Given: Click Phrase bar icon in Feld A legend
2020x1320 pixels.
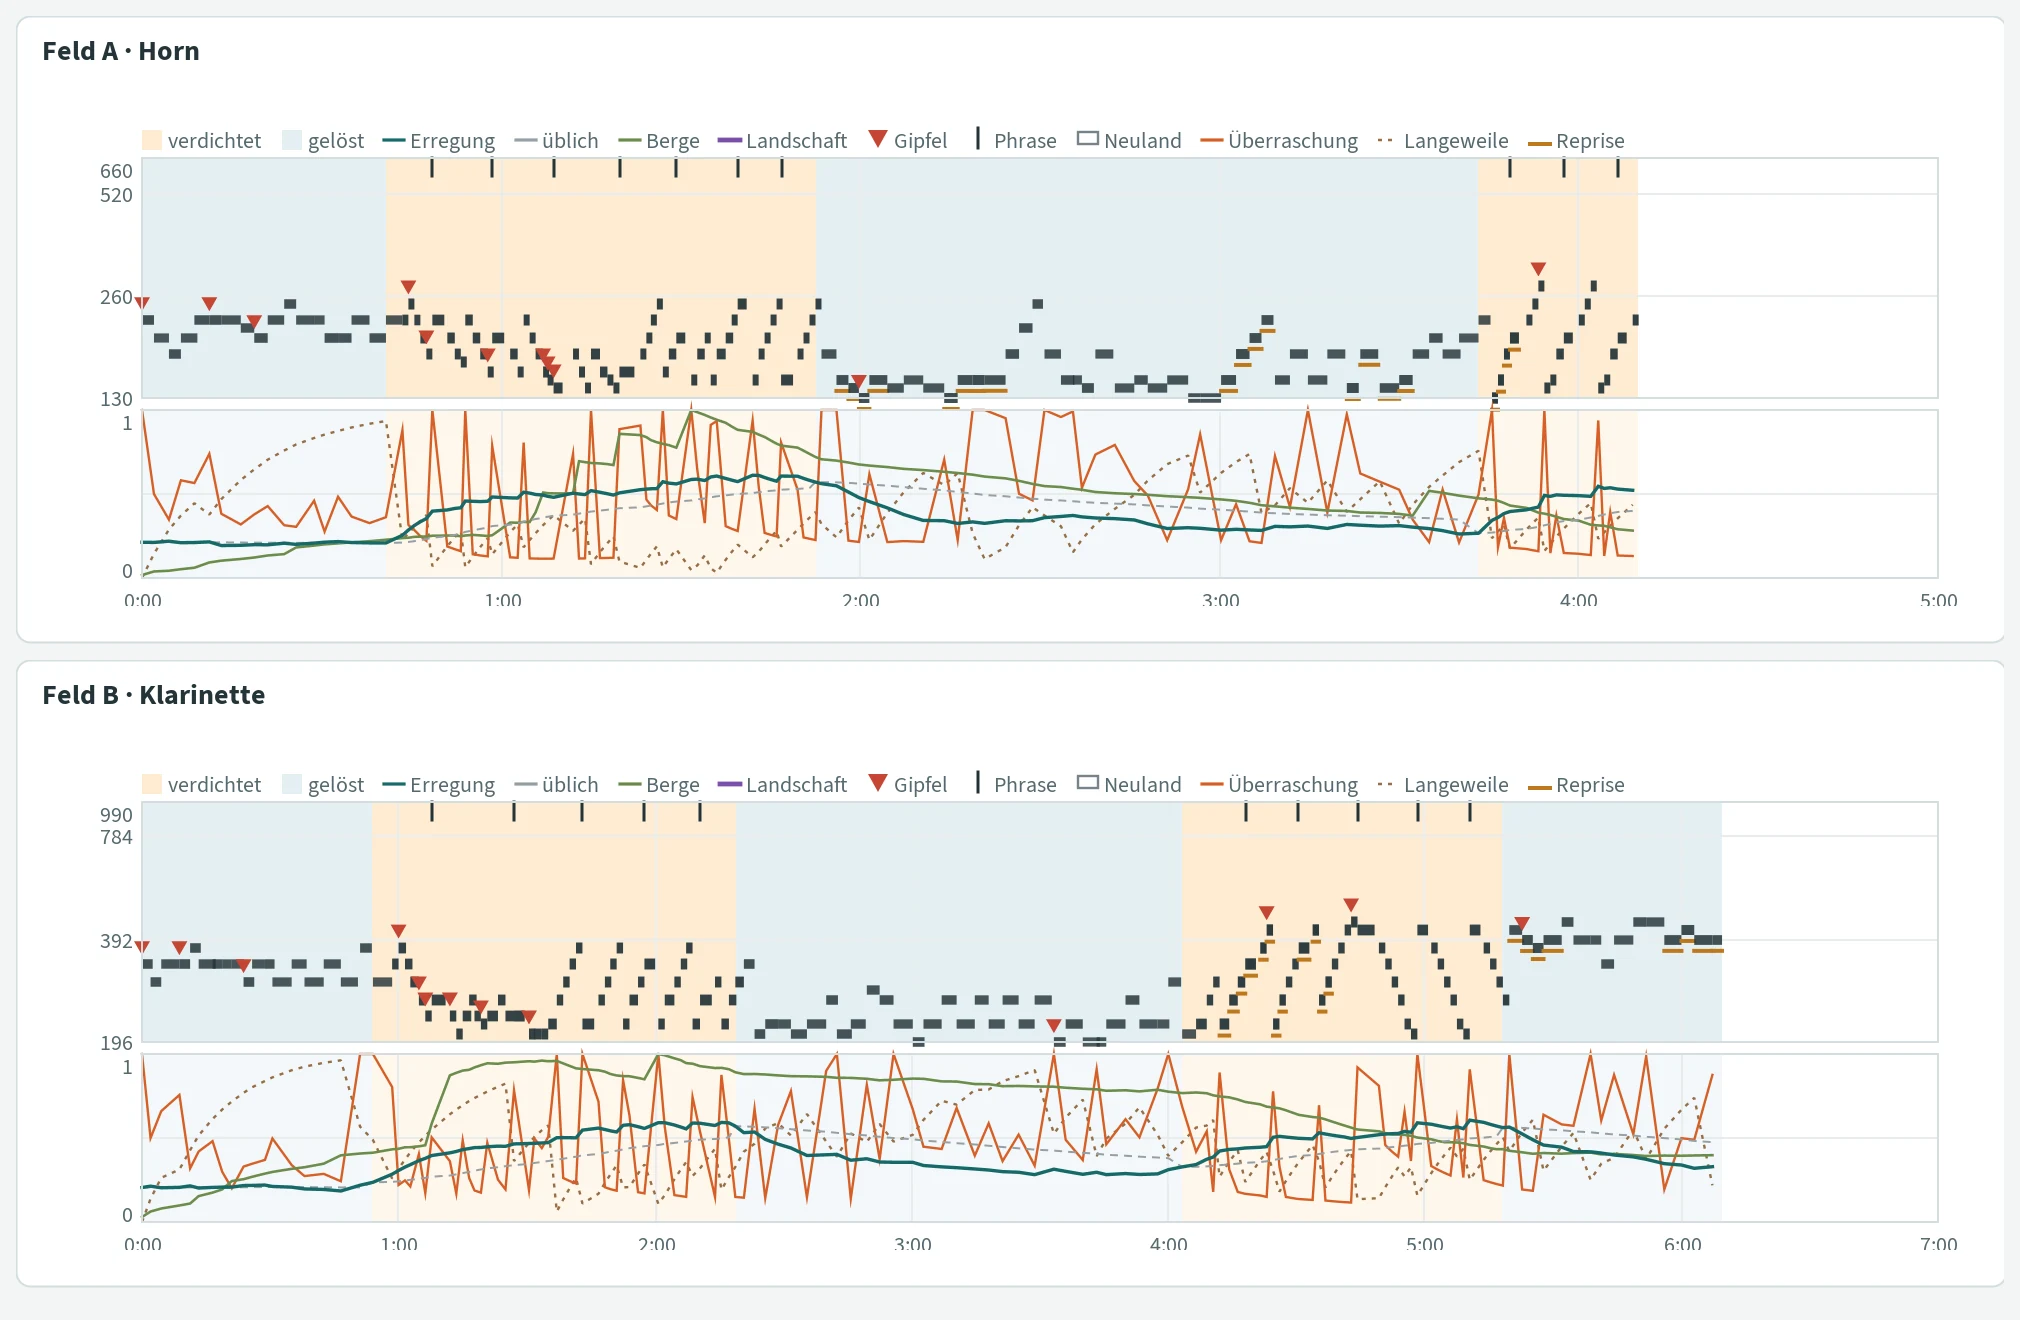Looking at the screenshot, I should pos(978,139).
